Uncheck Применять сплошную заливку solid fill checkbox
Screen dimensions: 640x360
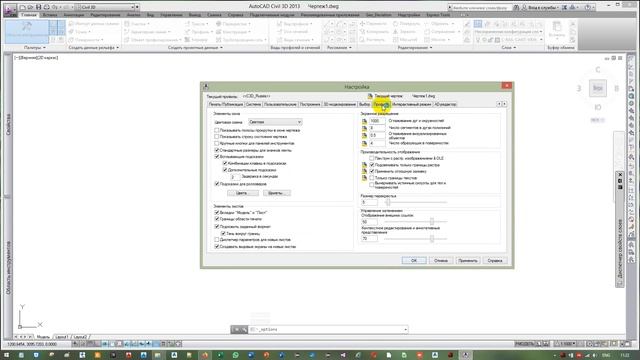point(372,171)
